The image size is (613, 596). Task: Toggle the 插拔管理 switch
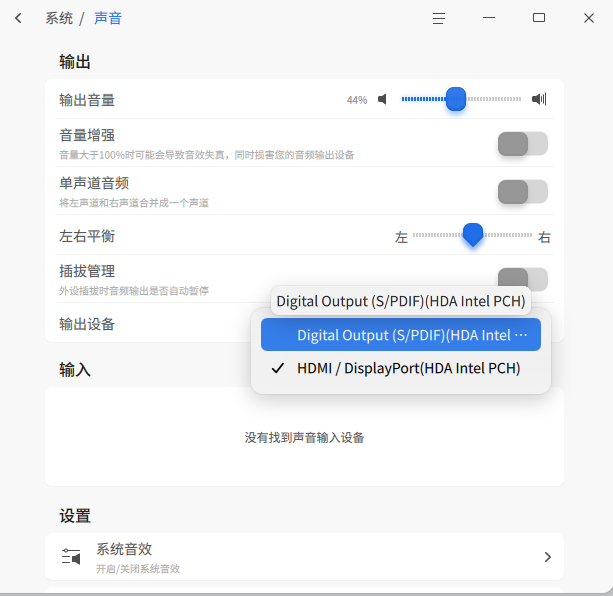click(x=523, y=279)
